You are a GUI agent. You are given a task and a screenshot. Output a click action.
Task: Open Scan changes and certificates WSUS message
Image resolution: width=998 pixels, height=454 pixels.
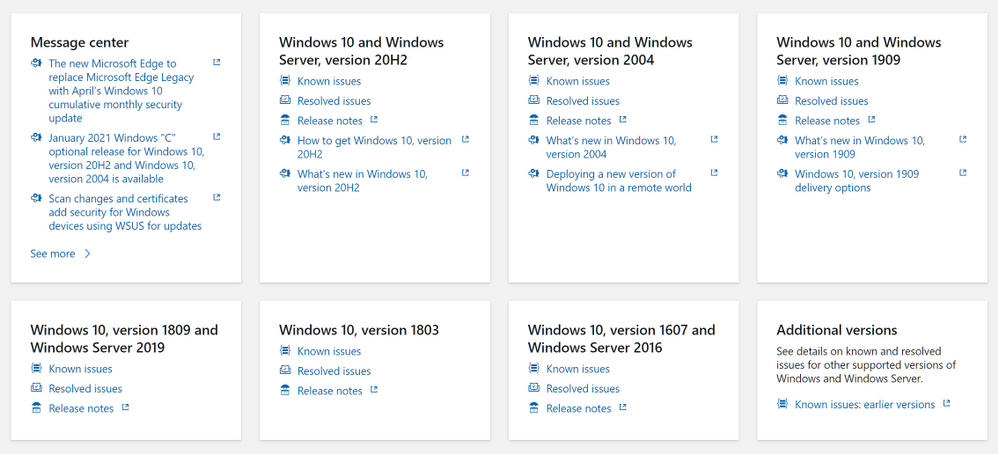click(125, 213)
